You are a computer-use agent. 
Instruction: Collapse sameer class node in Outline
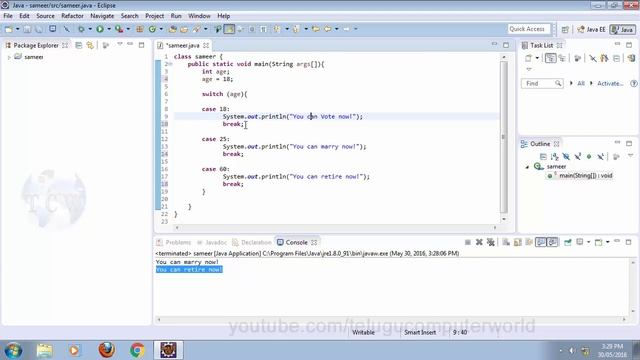coord(527,167)
